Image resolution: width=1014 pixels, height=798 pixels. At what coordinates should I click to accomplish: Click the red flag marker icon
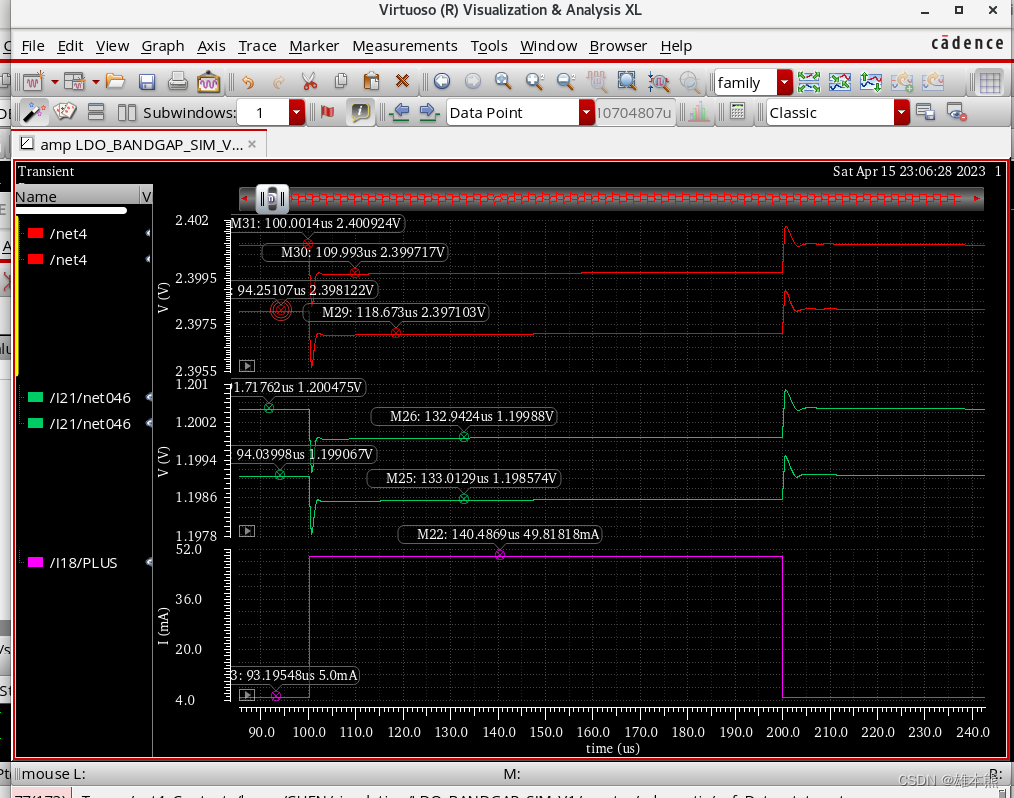pyautogui.click(x=328, y=113)
